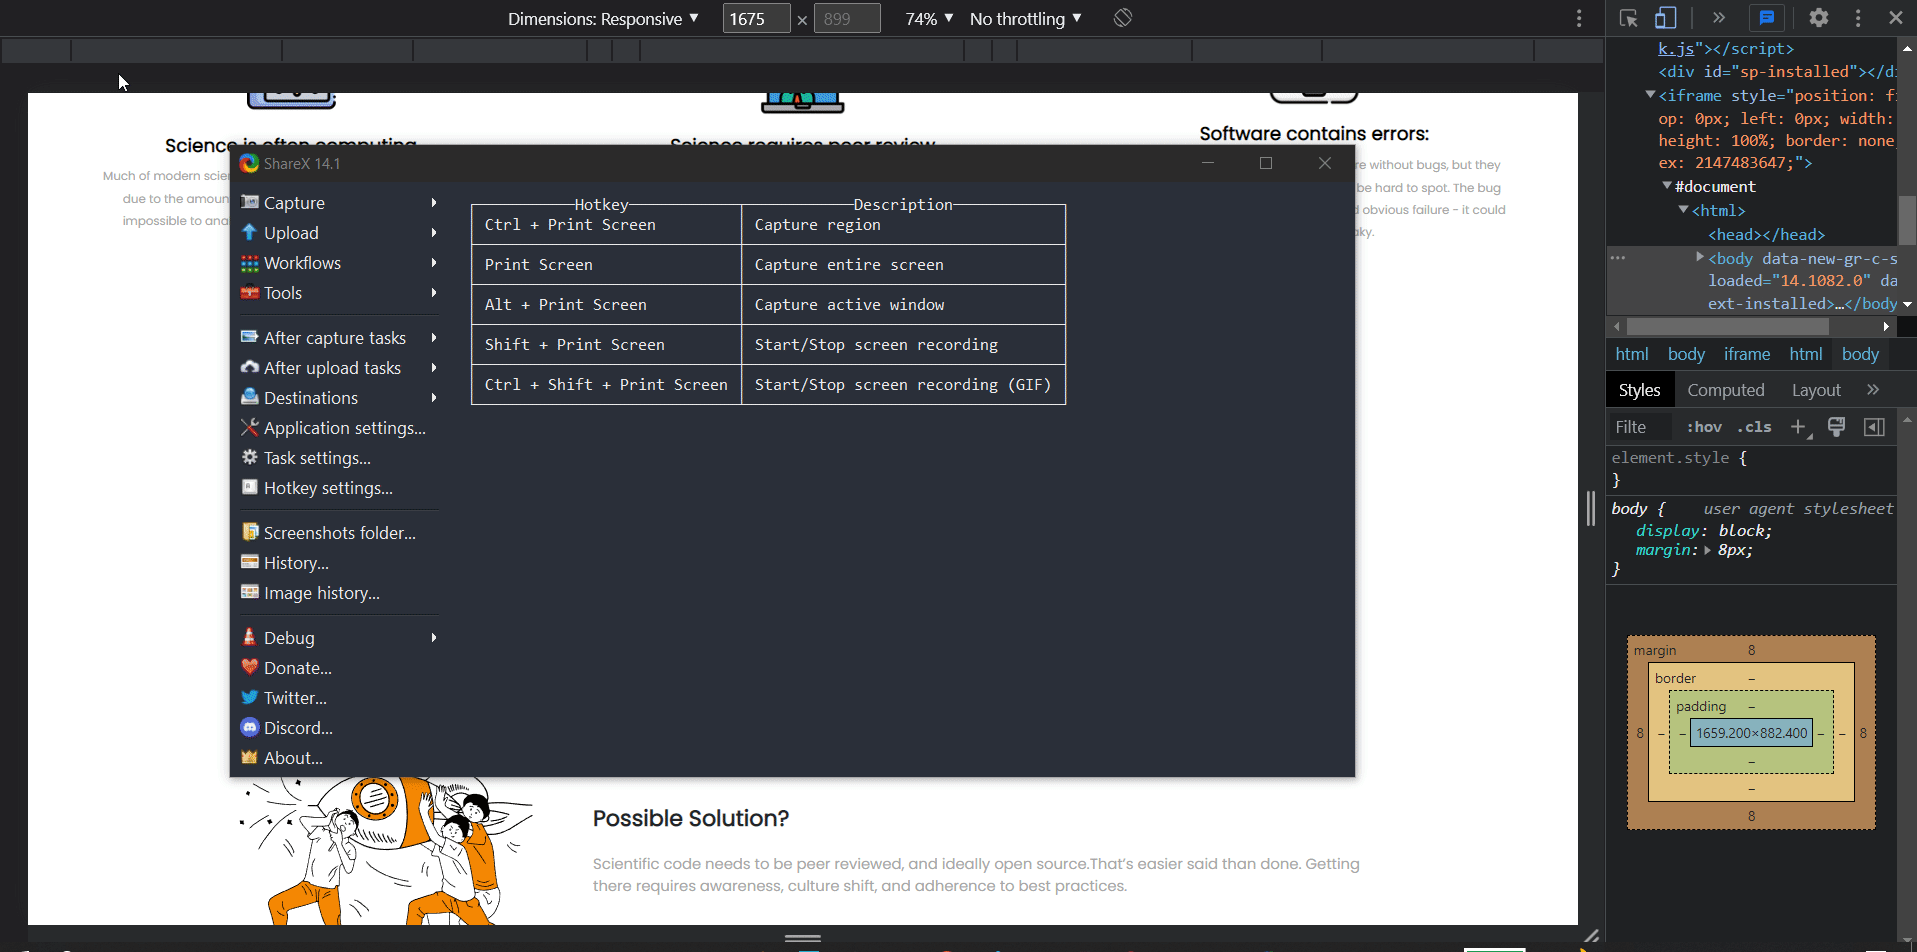This screenshot has height=952, width=1917.
Task: Click the Image history icon
Action: [x=250, y=592]
